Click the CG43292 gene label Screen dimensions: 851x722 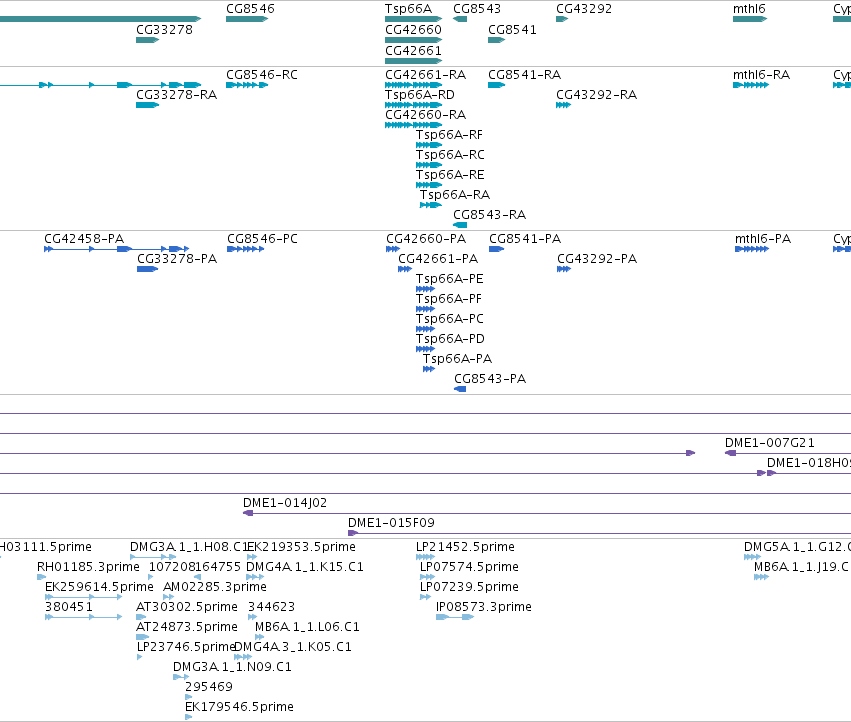[x=584, y=9]
